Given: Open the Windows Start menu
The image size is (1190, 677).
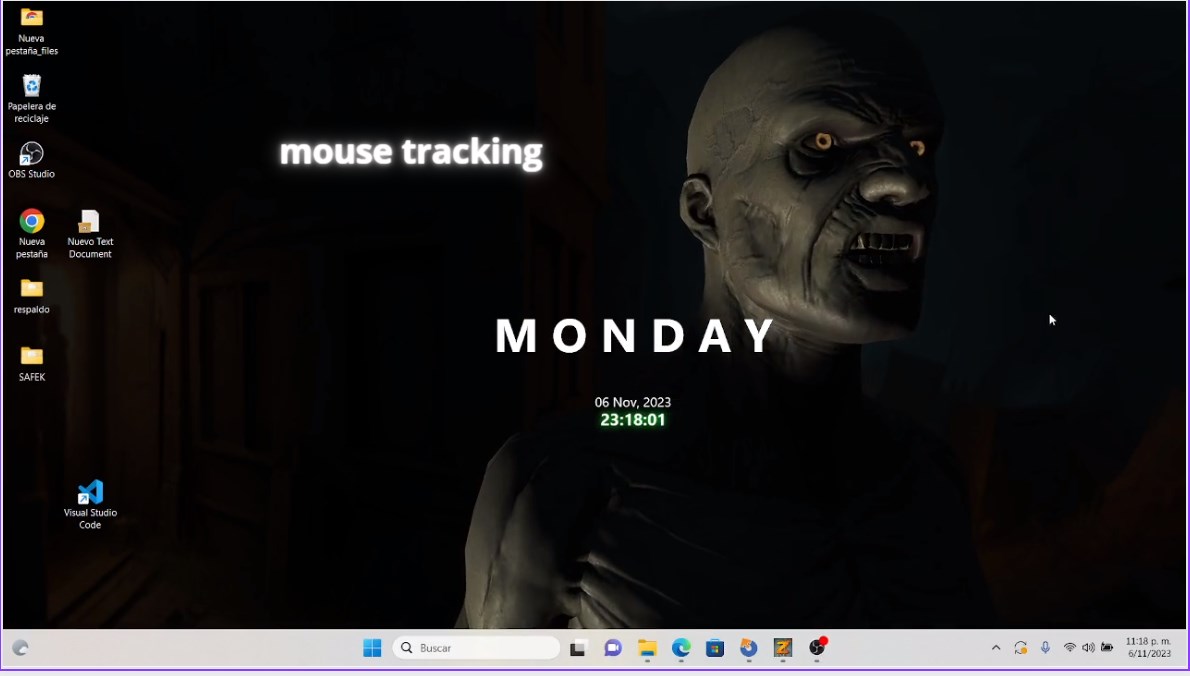Looking at the screenshot, I should tap(372, 648).
